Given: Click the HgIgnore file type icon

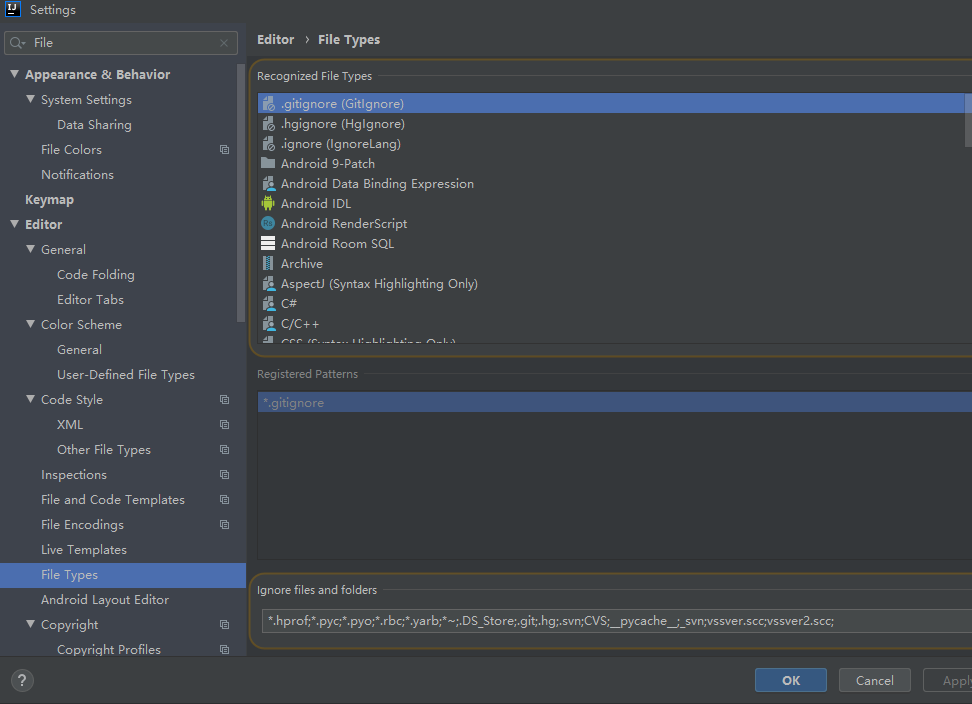Looking at the screenshot, I should click(x=268, y=123).
